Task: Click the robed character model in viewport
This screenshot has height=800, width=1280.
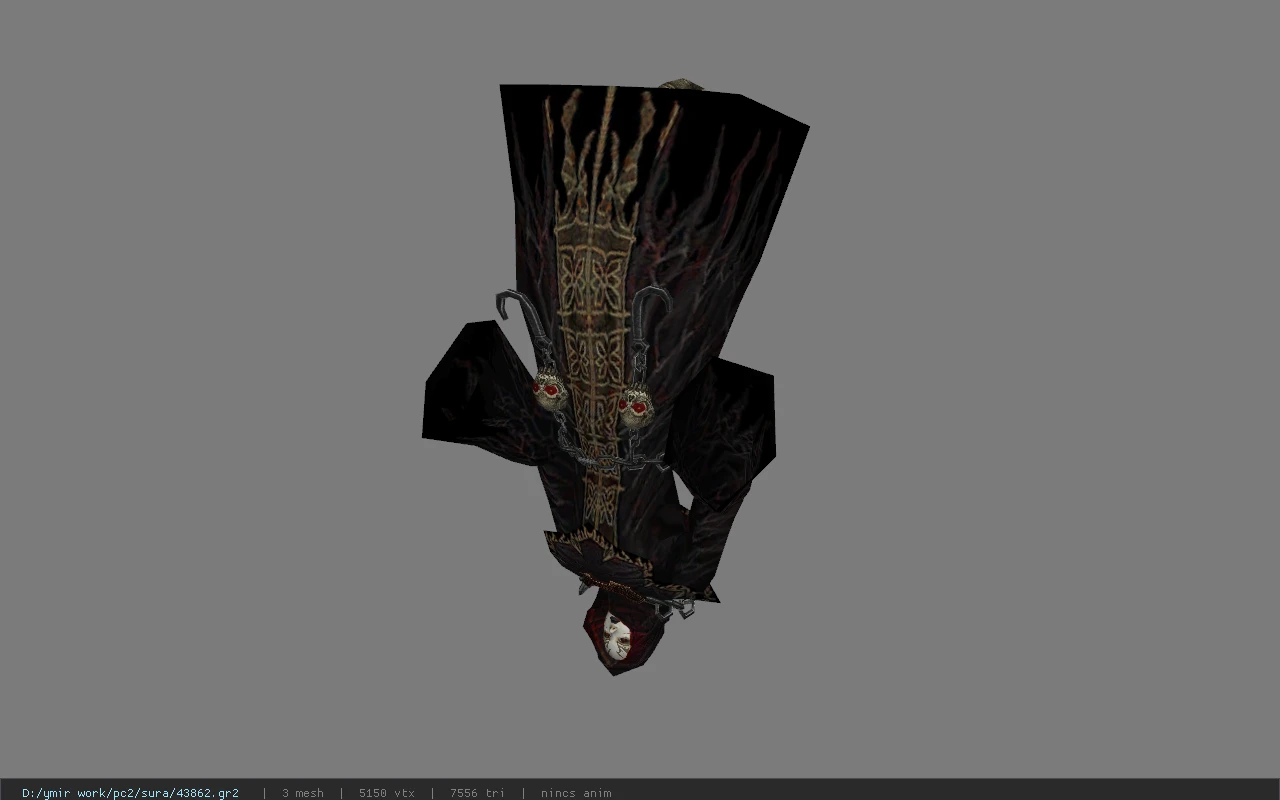Action: (614, 377)
